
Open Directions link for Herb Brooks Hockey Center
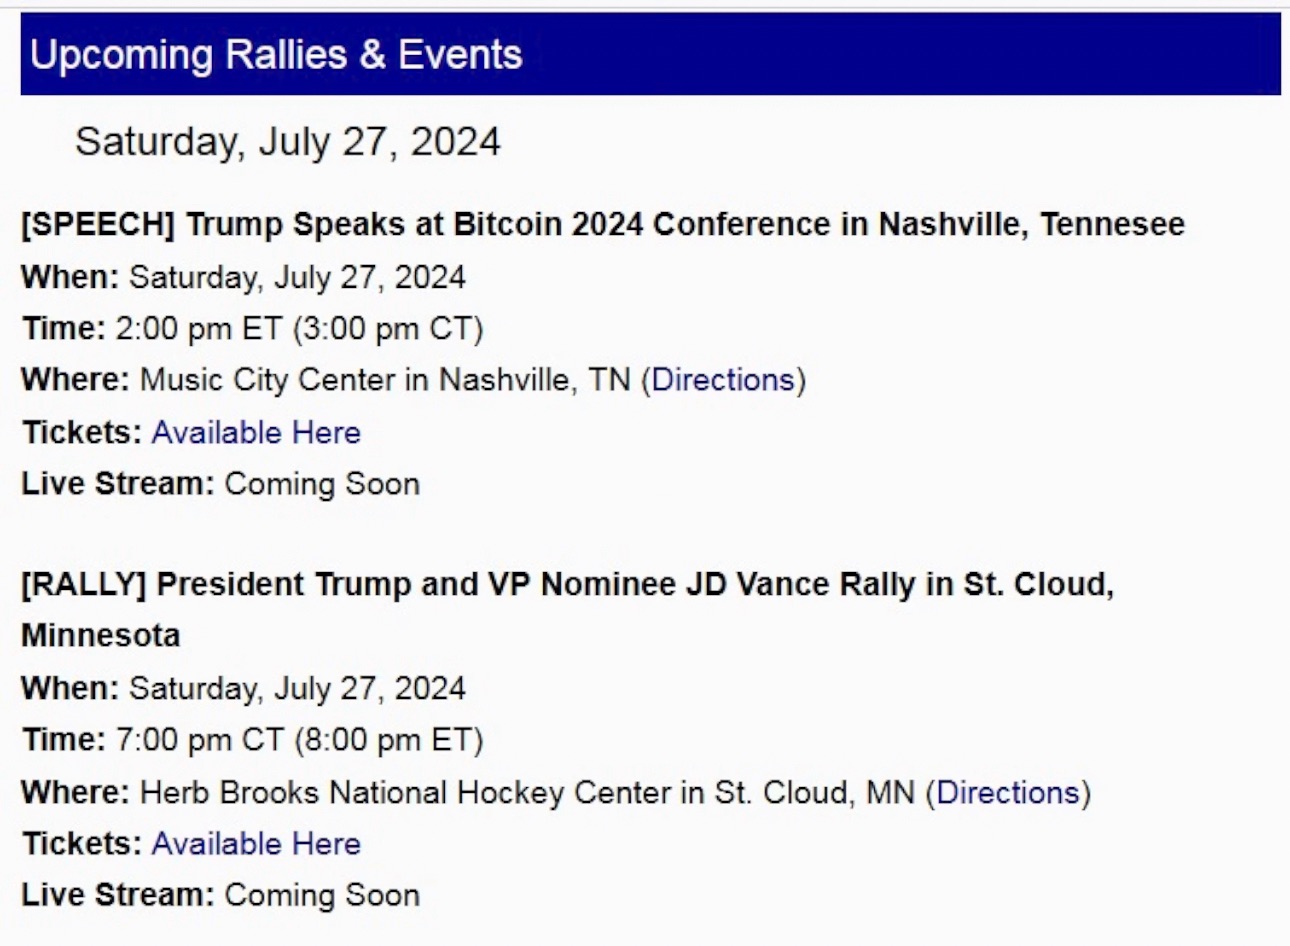[x=1008, y=793]
